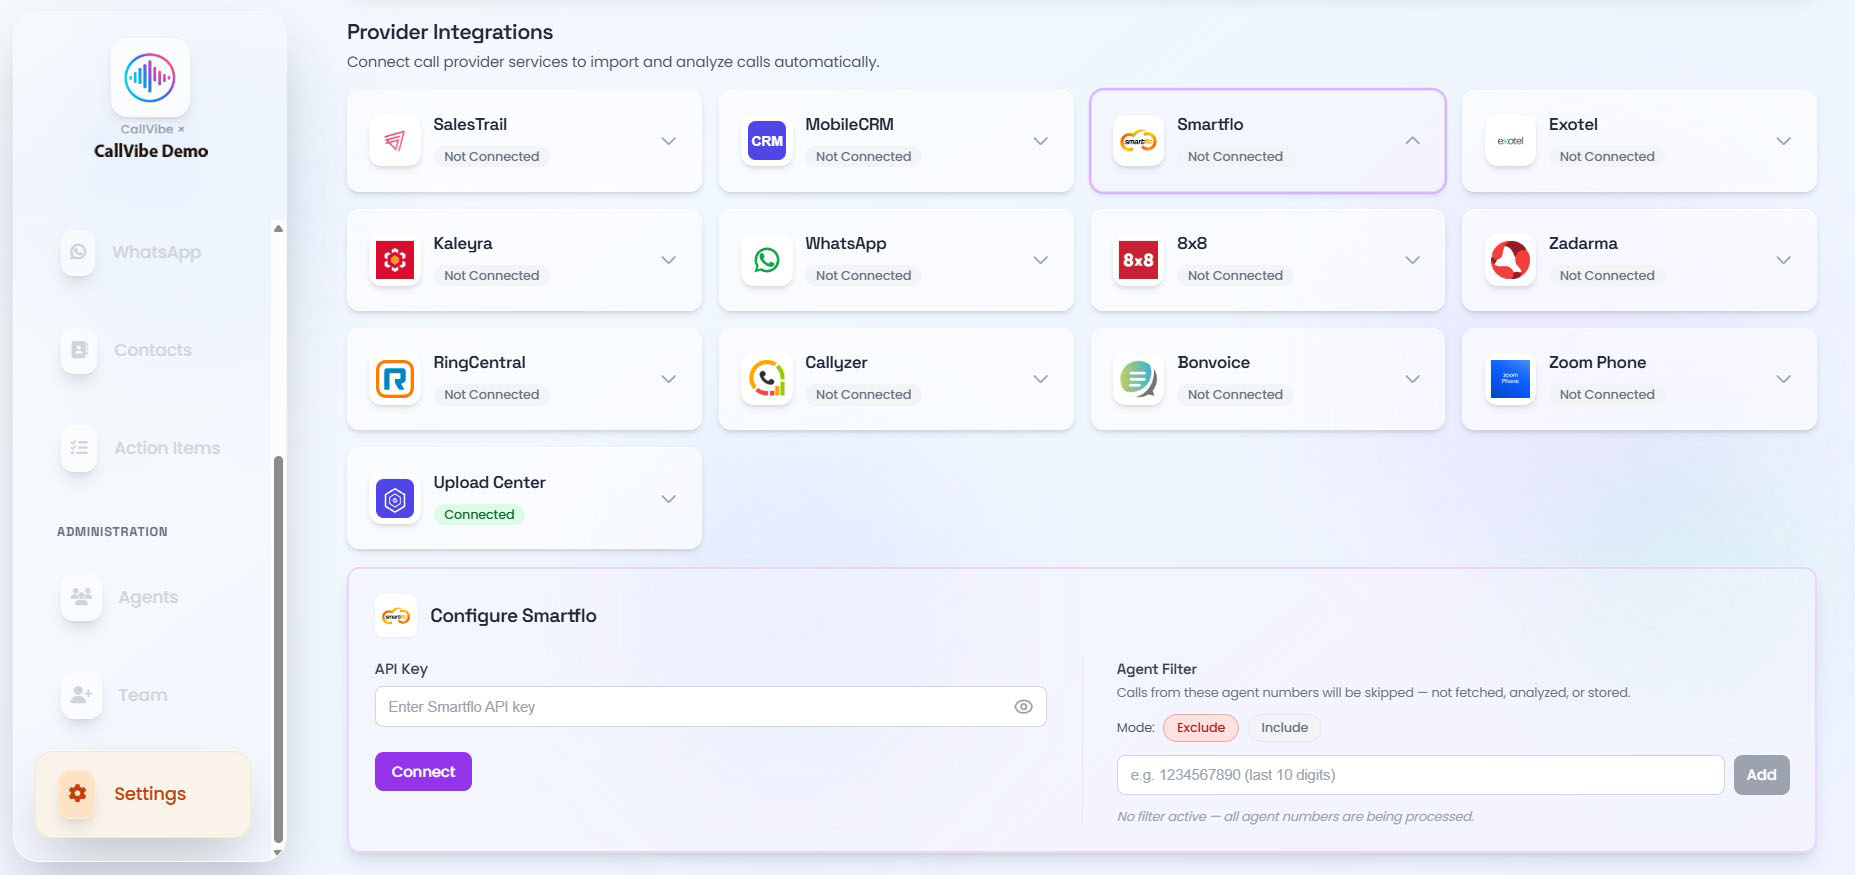The width and height of the screenshot is (1855, 875).
Task: Open Team in the sidebar
Action: 142,695
